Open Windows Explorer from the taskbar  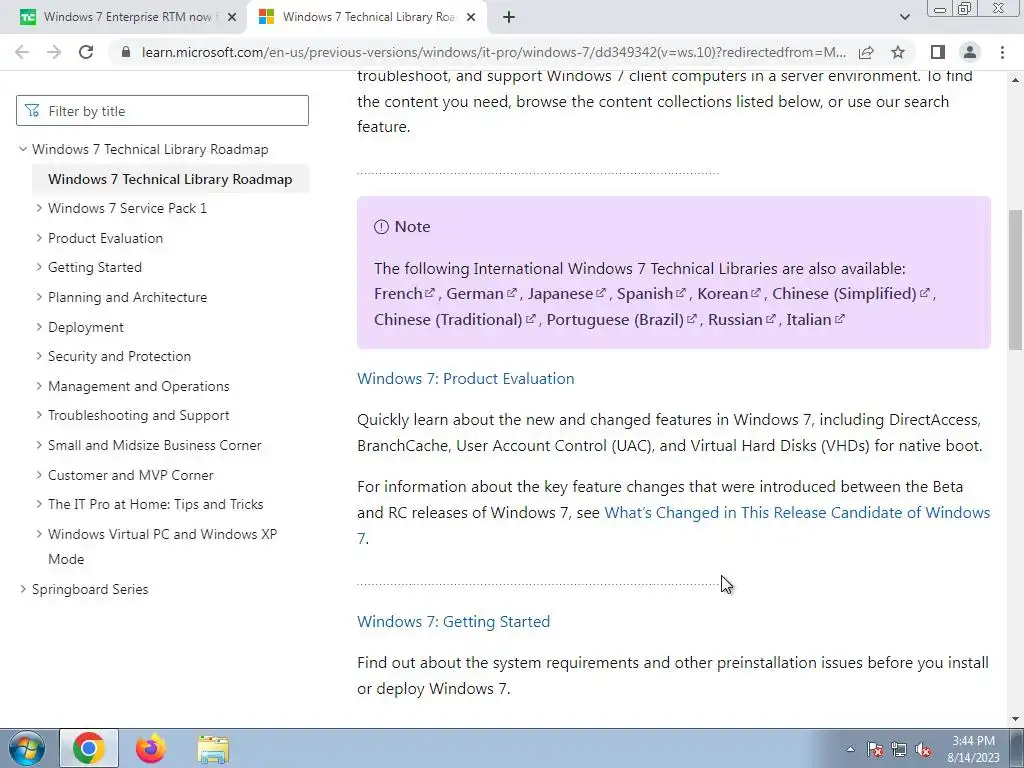coord(213,748)
